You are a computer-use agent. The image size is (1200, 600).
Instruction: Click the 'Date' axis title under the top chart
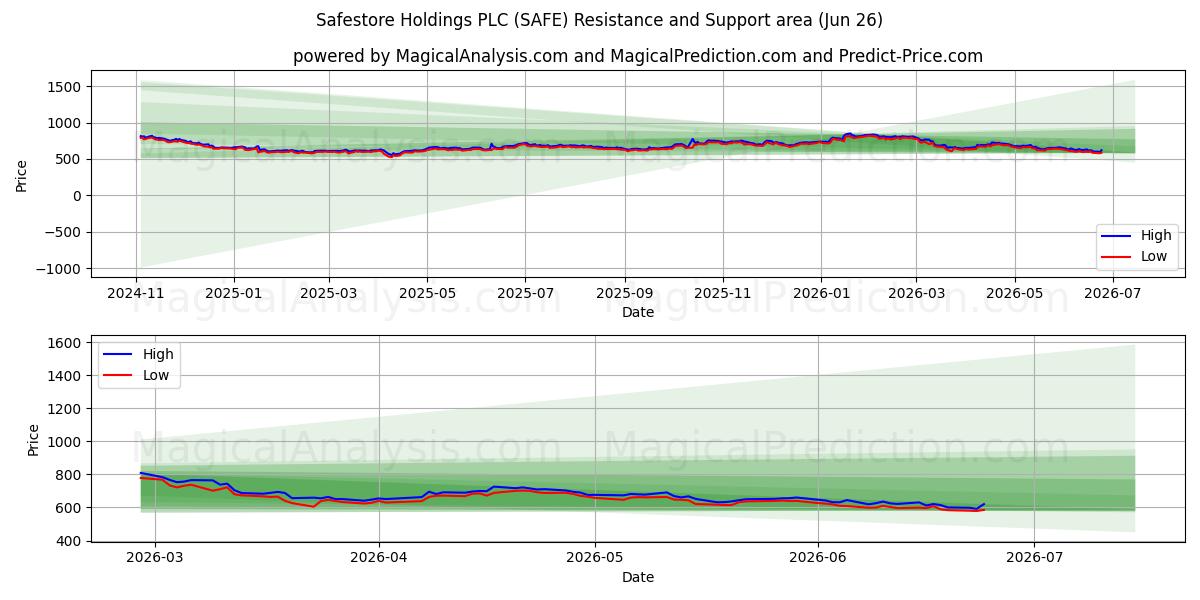coord(638,312)
